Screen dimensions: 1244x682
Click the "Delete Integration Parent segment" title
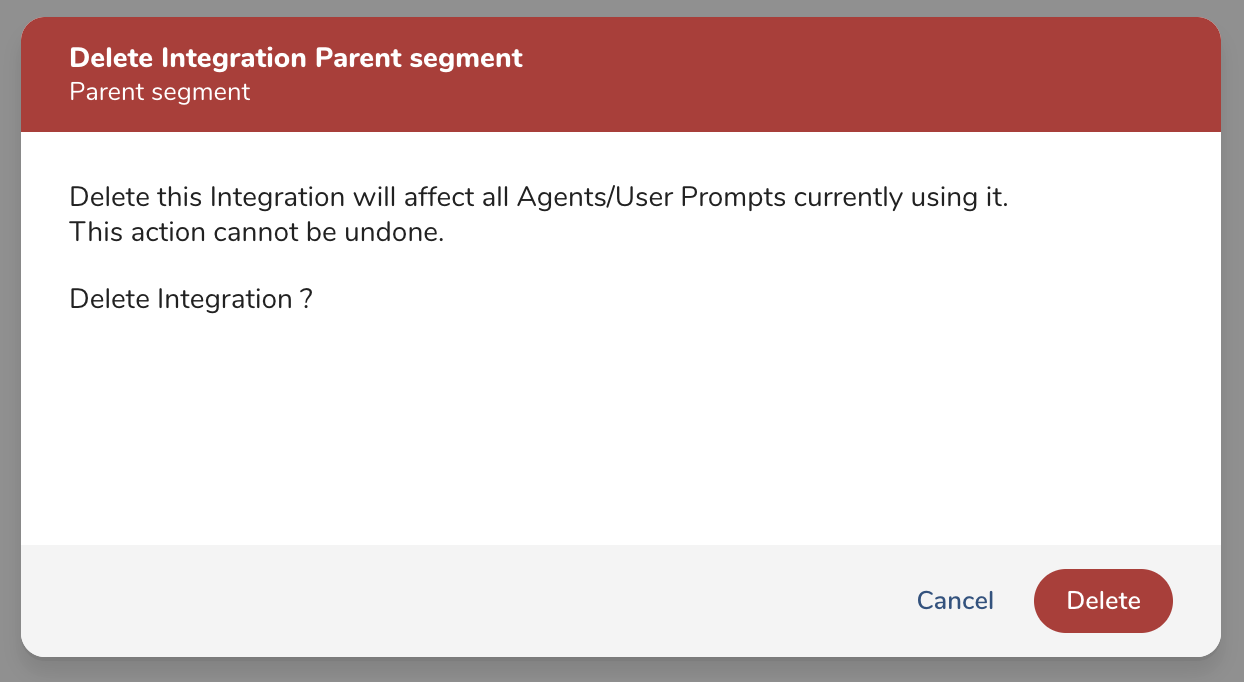[x=296, y=58]
